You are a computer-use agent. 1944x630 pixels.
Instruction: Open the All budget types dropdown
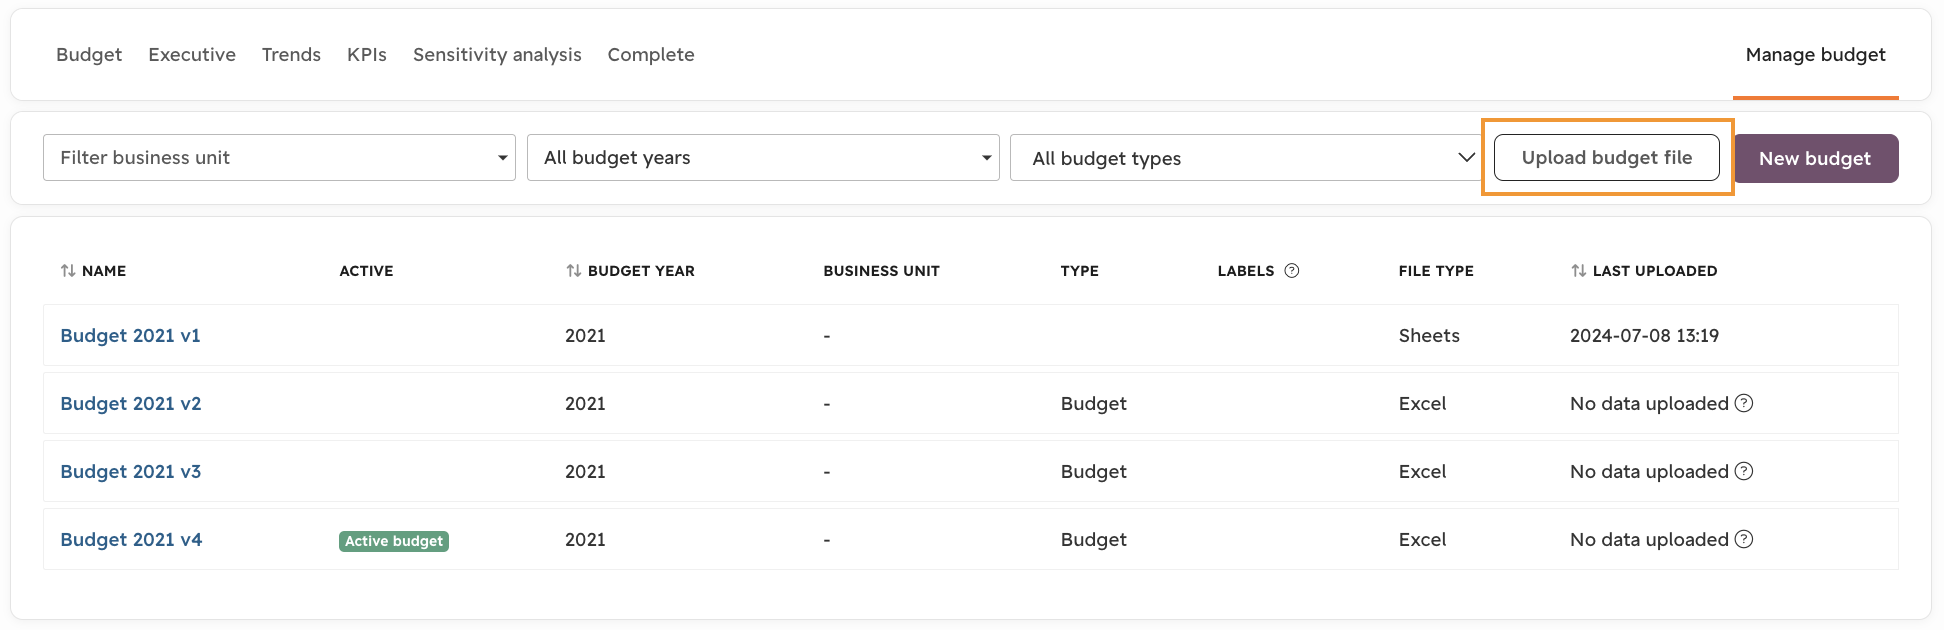pyautogui.click(x=1246, y=158)
